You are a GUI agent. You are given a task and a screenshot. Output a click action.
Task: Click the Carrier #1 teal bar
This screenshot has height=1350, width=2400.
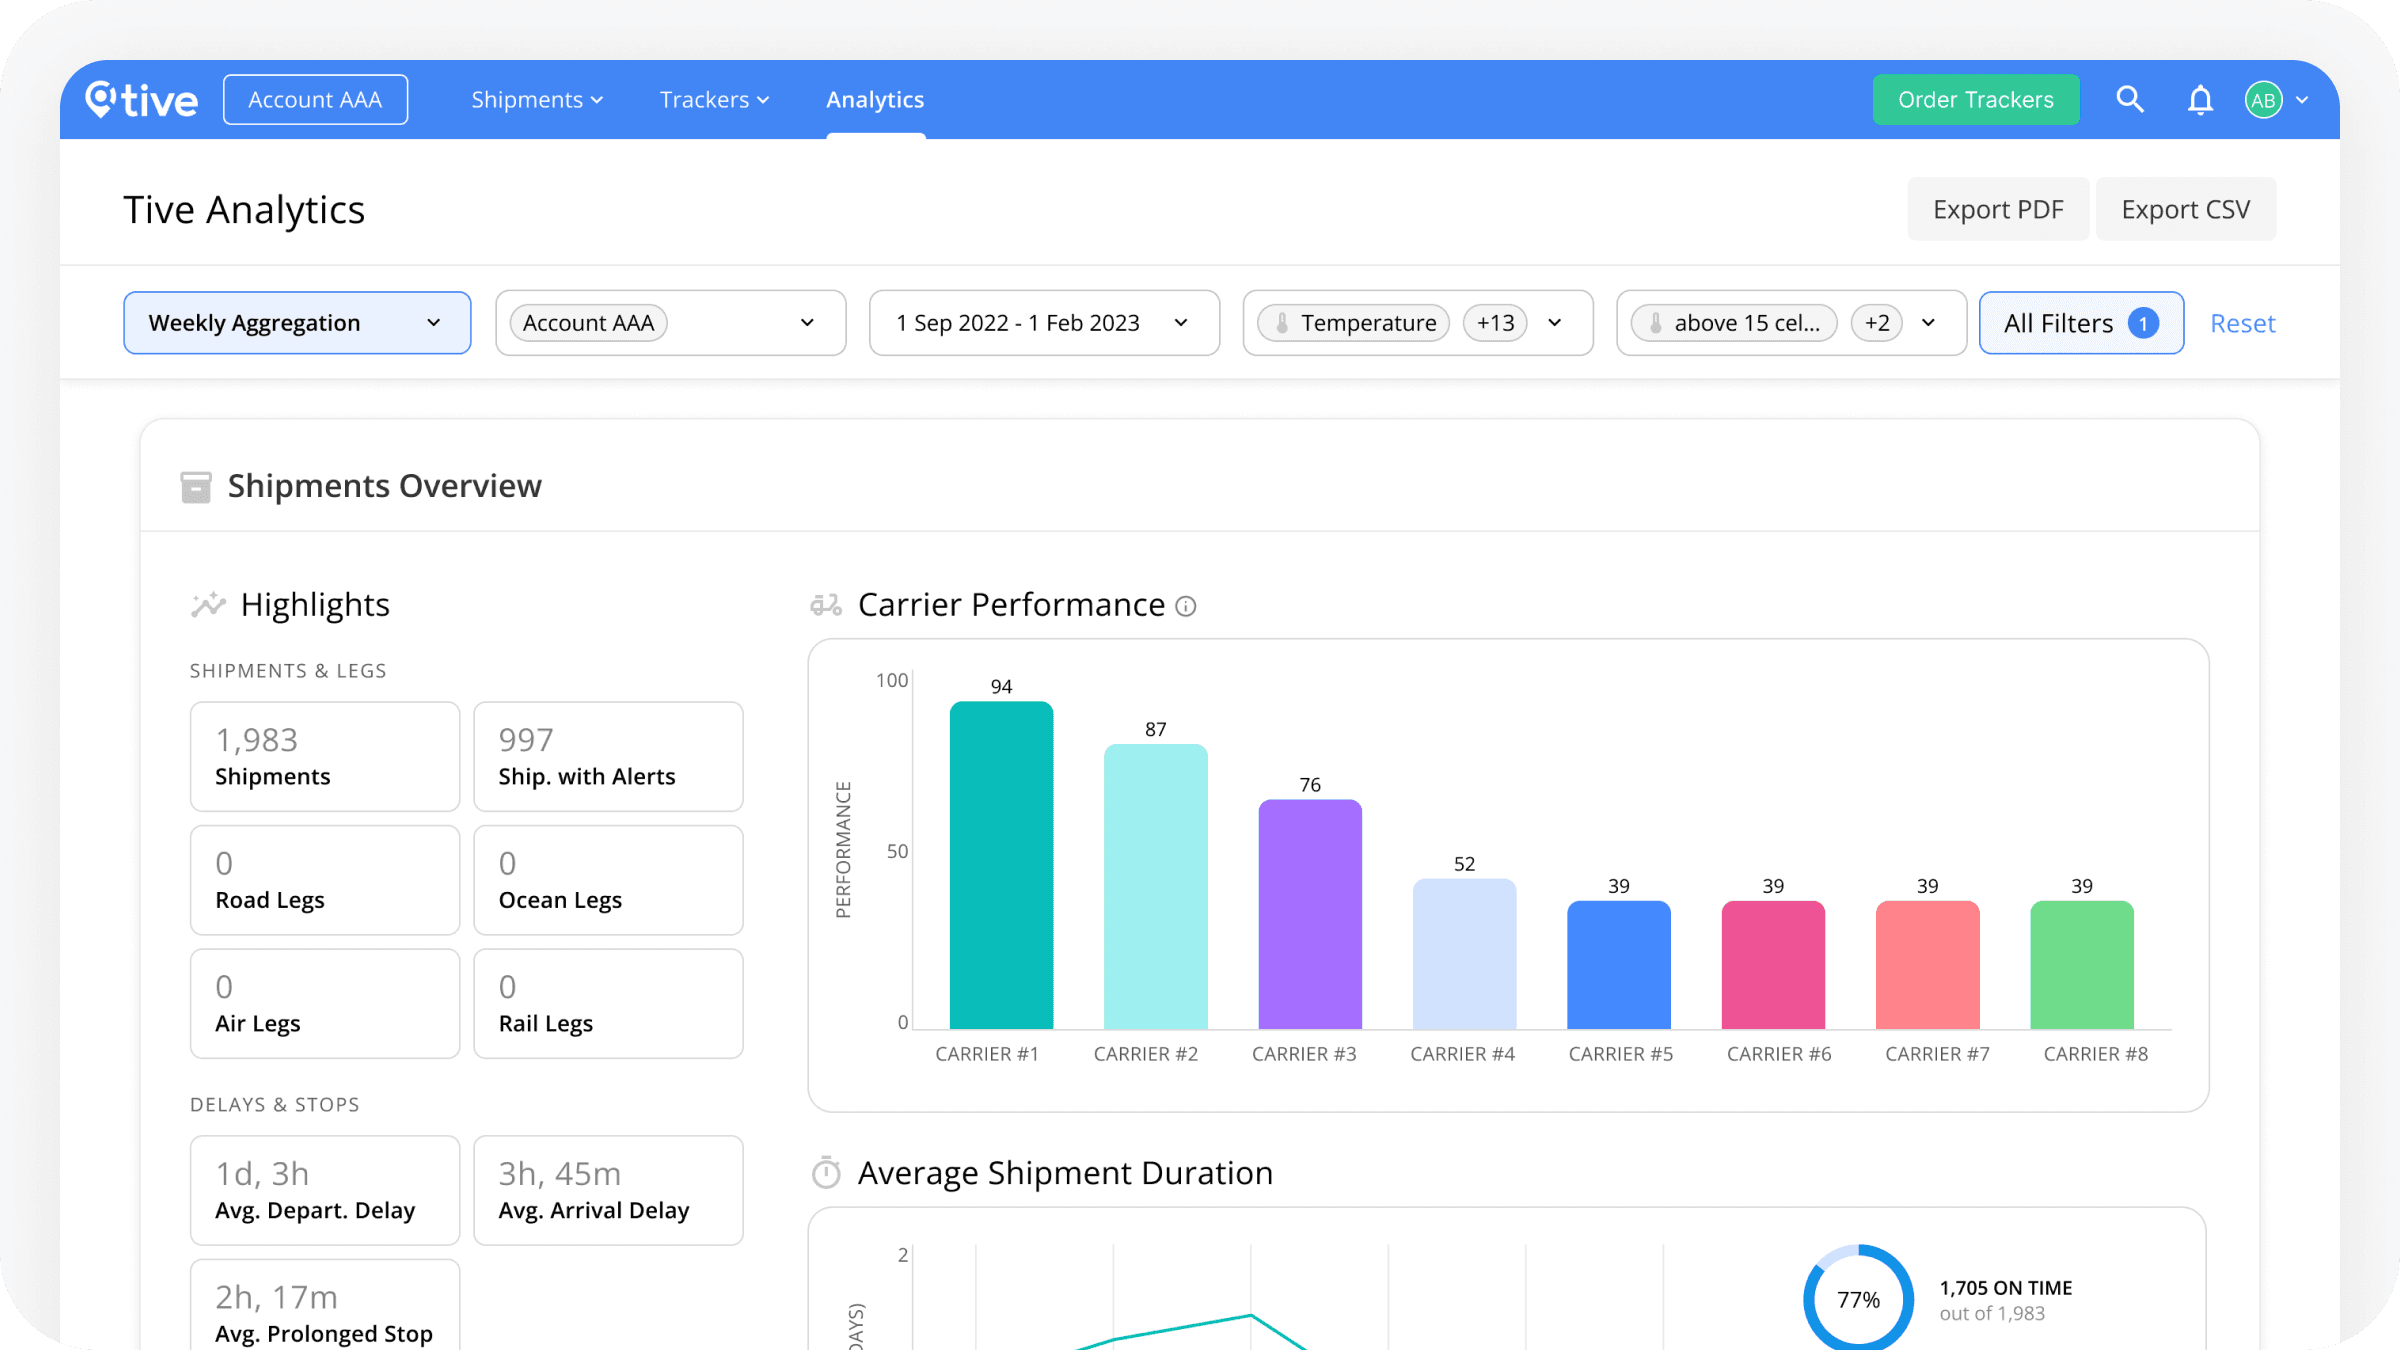pyautogui.click(x=1001, y=865)
